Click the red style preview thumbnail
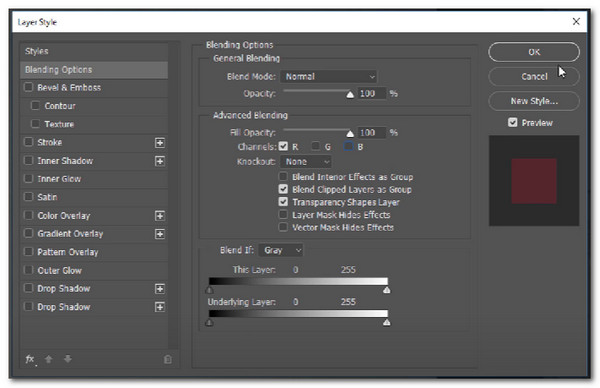 coord(534,181)
